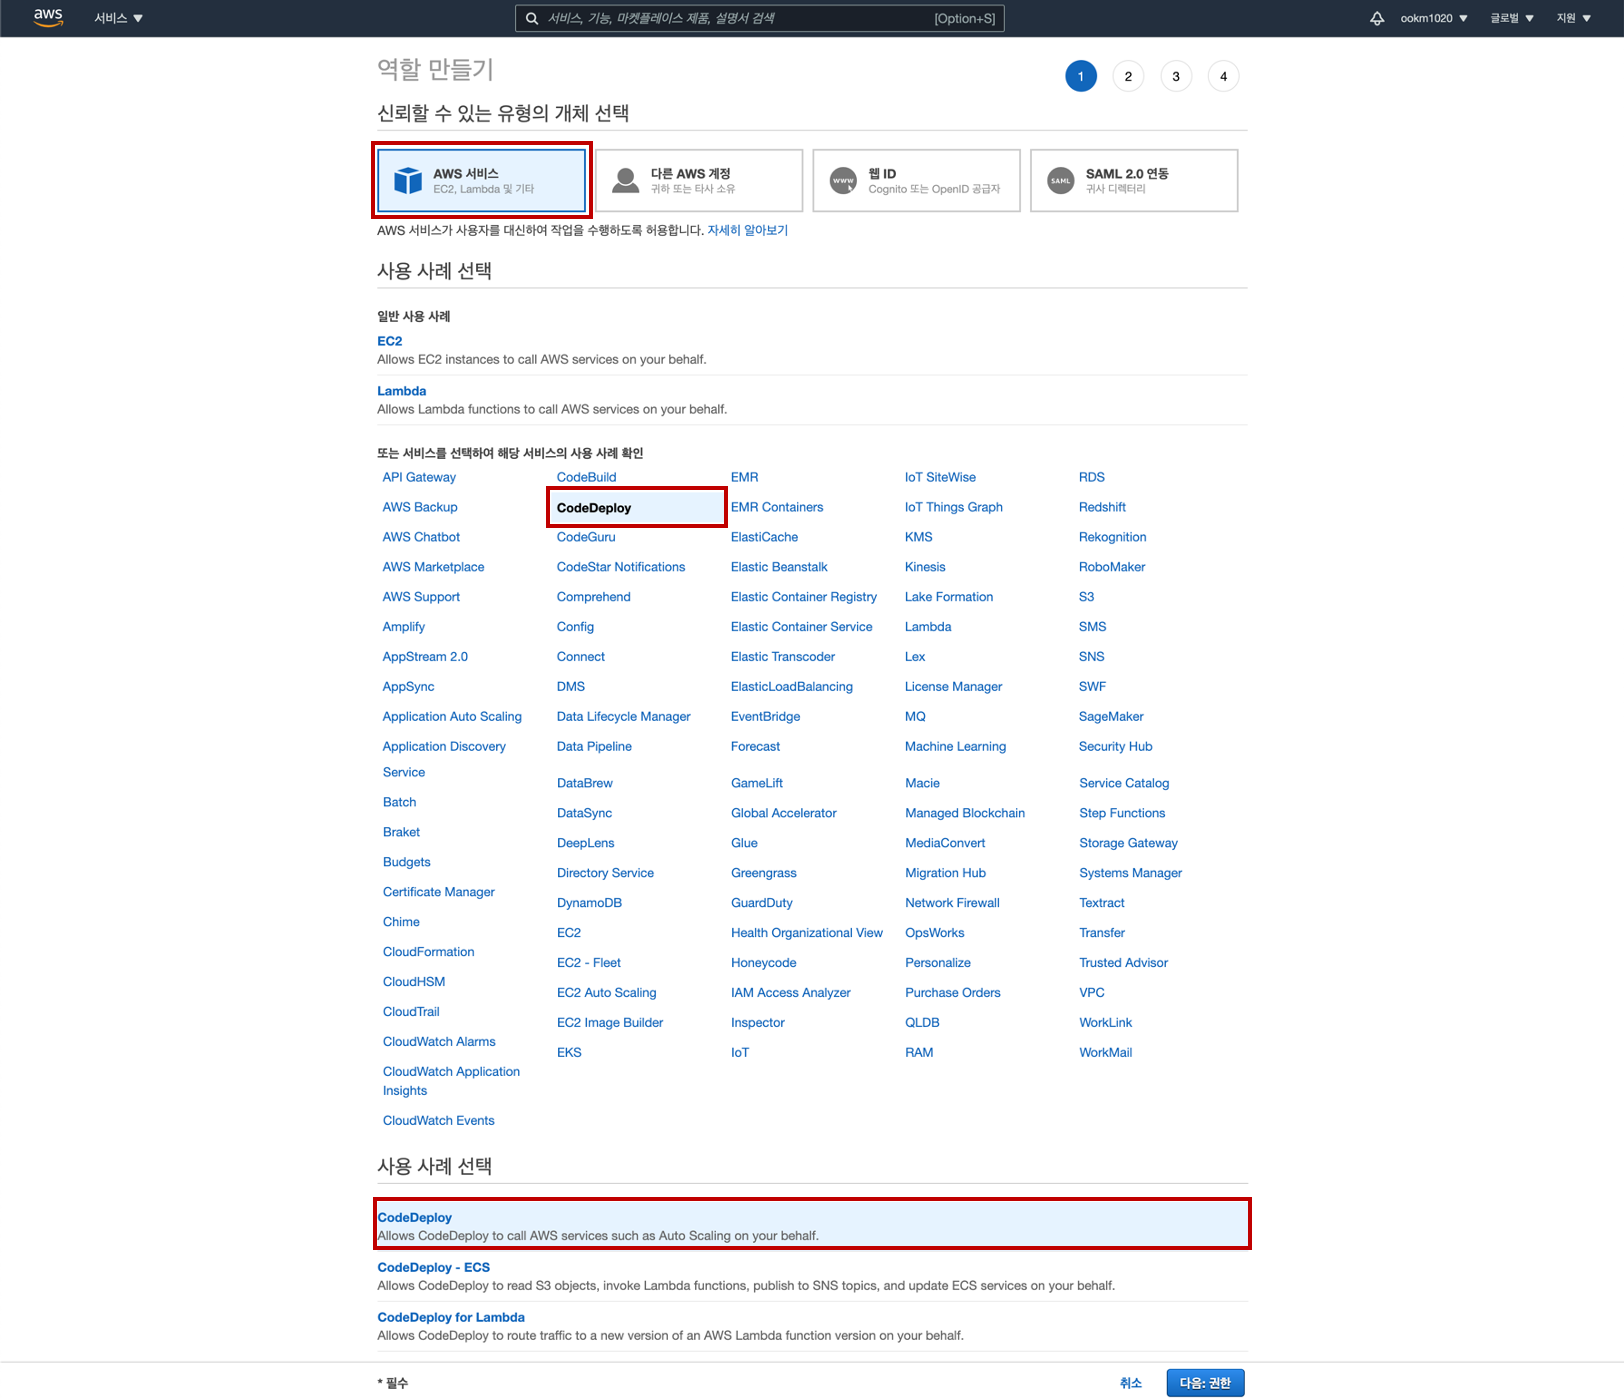Choose the Lambda general use case
The image size is (1624, 1400).
(402, 391)
